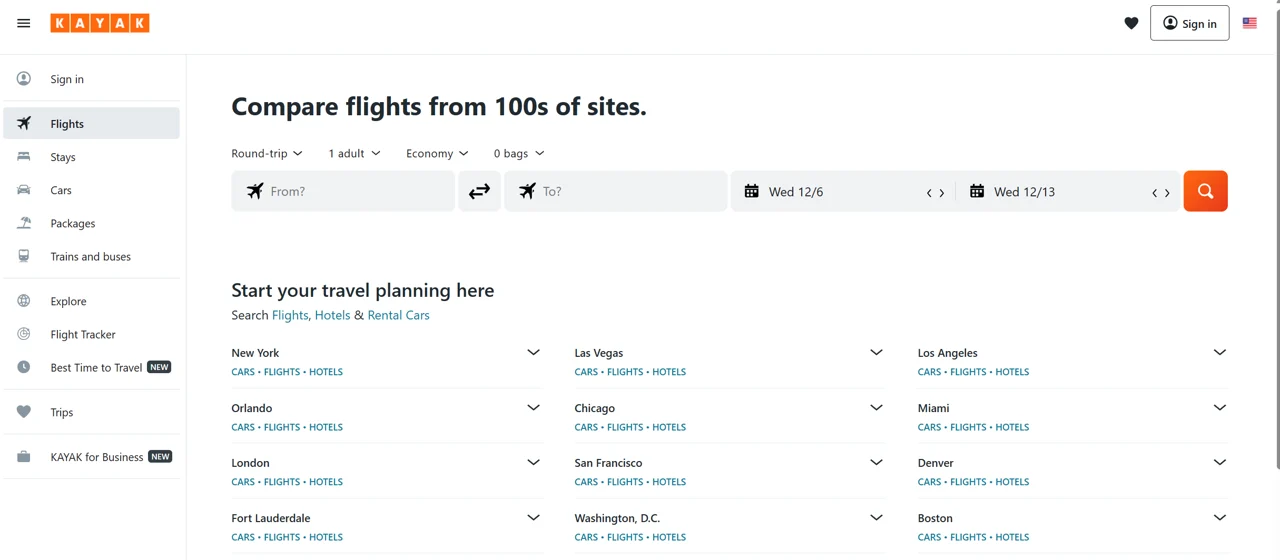The height and width of the screenshot is (560, 1280).
Task: Click CARS under New York
Action: pos(243,372)
